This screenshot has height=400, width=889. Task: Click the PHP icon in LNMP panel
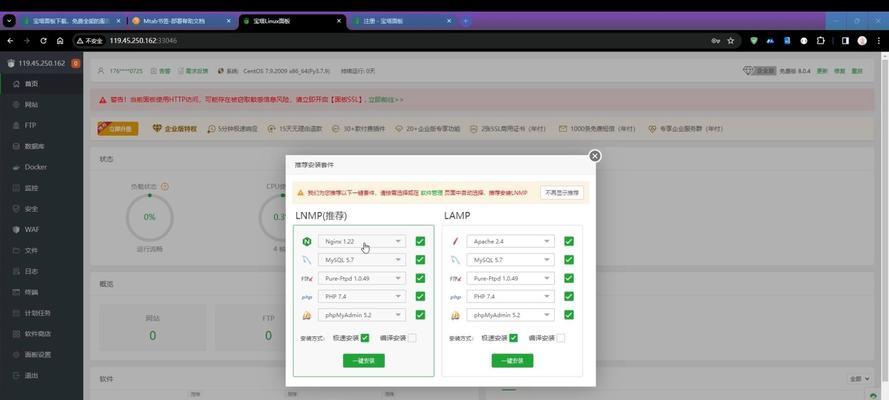[x=307, y=297]
